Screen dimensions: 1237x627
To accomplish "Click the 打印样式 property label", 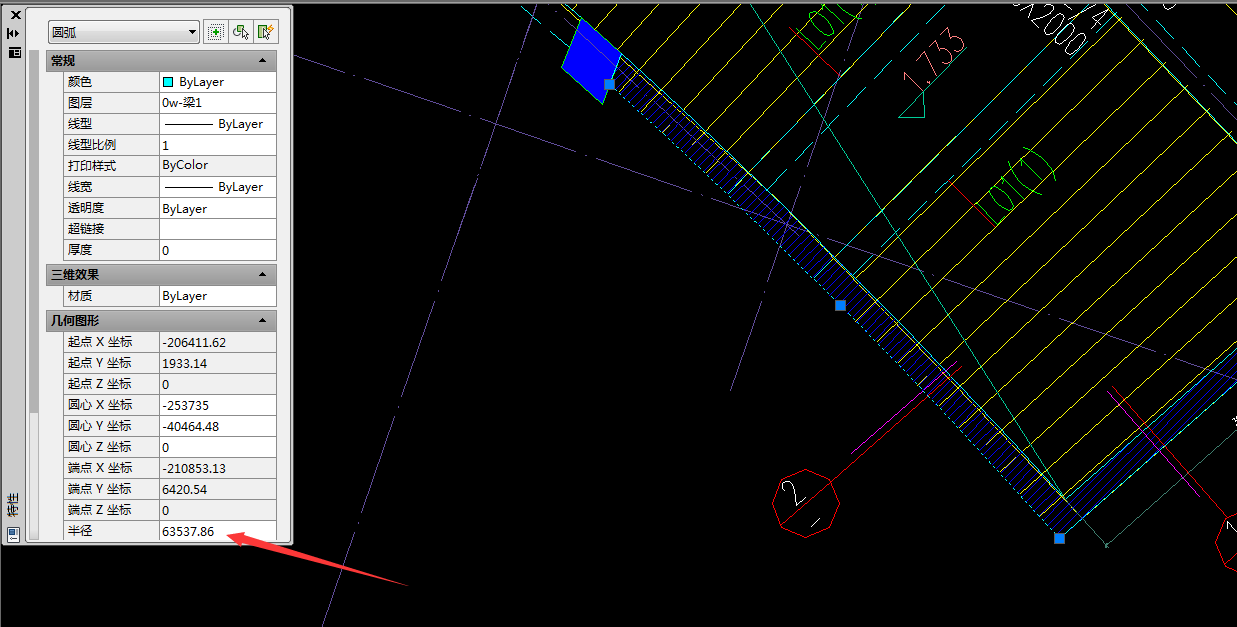I will pyautogui.click(x=92, y=166).
